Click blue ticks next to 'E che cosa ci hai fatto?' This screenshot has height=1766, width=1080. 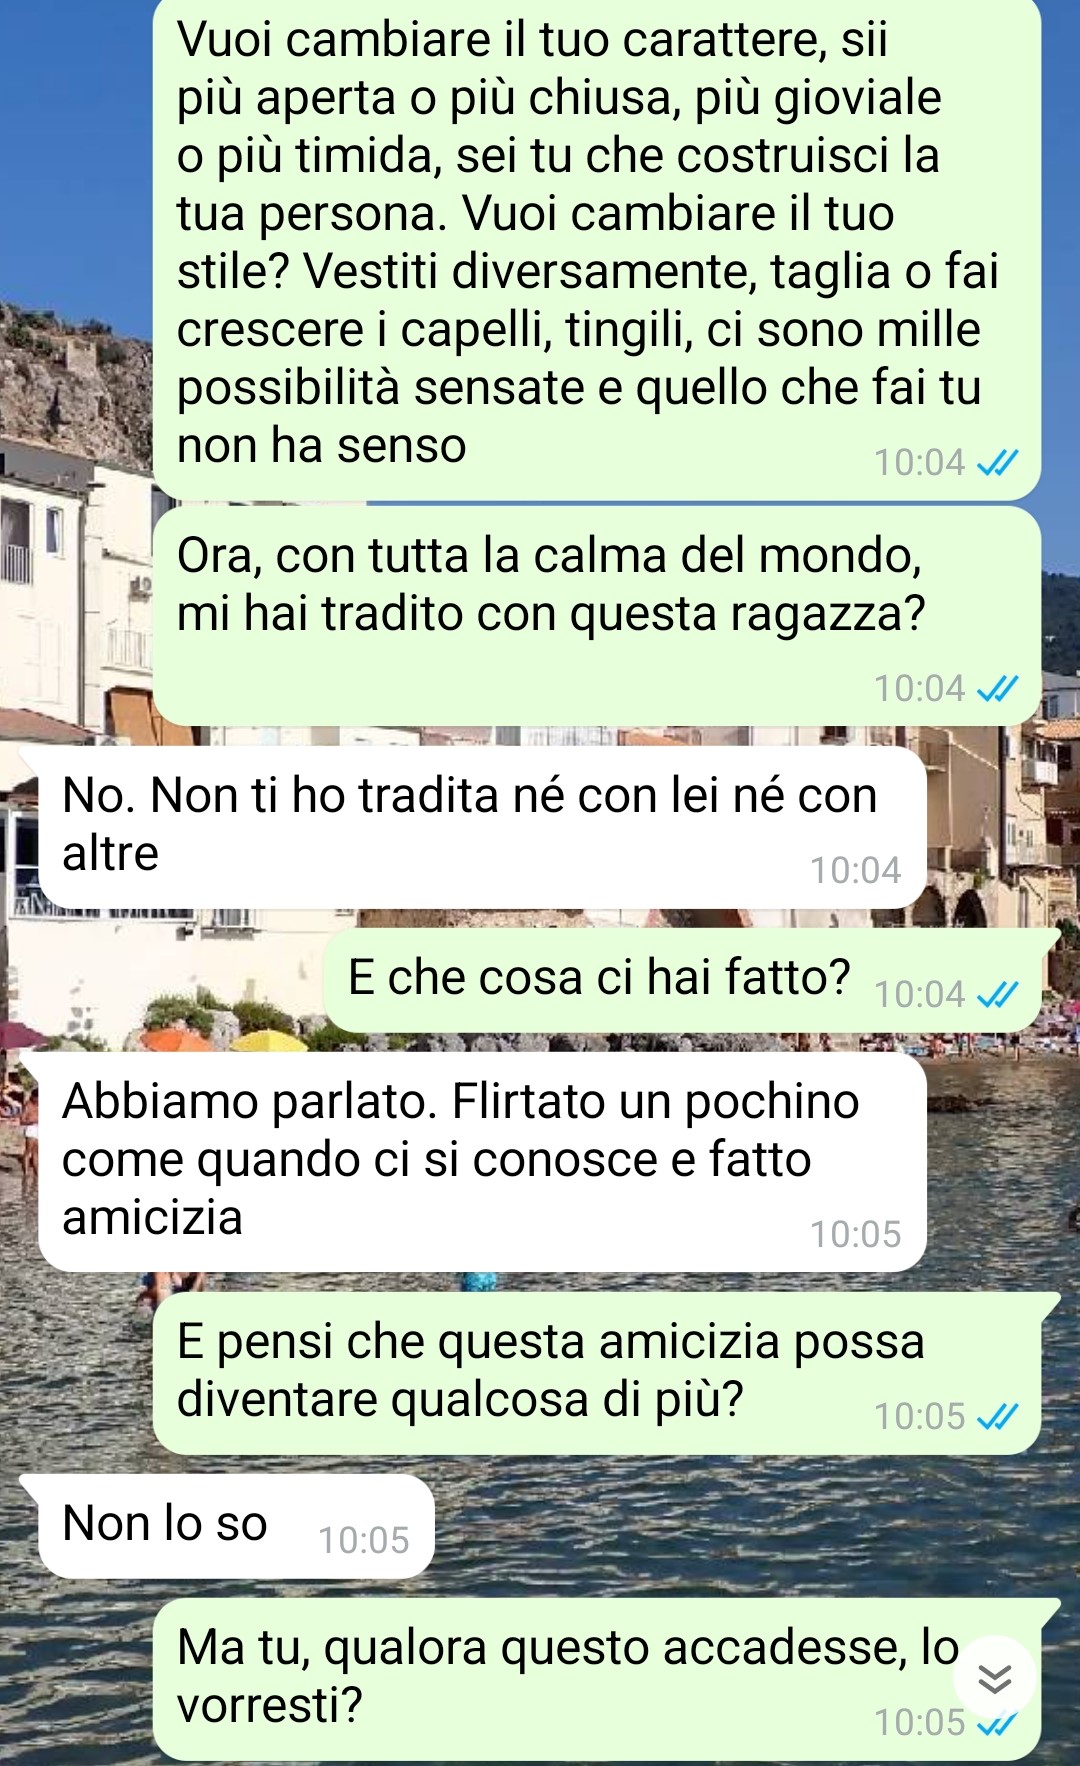(996, 994)
